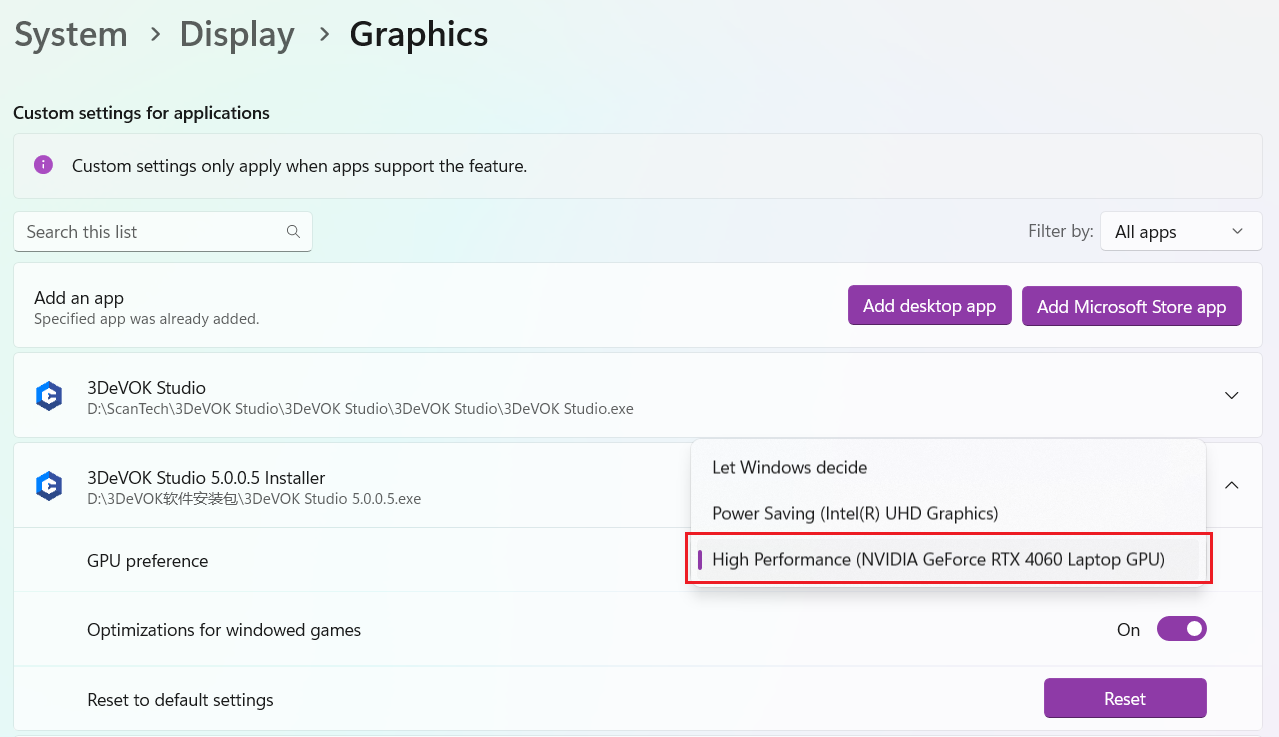Click the Add Microsoft Store app button
Screen dimensions: 1279x737
(x=1131, y=306)
